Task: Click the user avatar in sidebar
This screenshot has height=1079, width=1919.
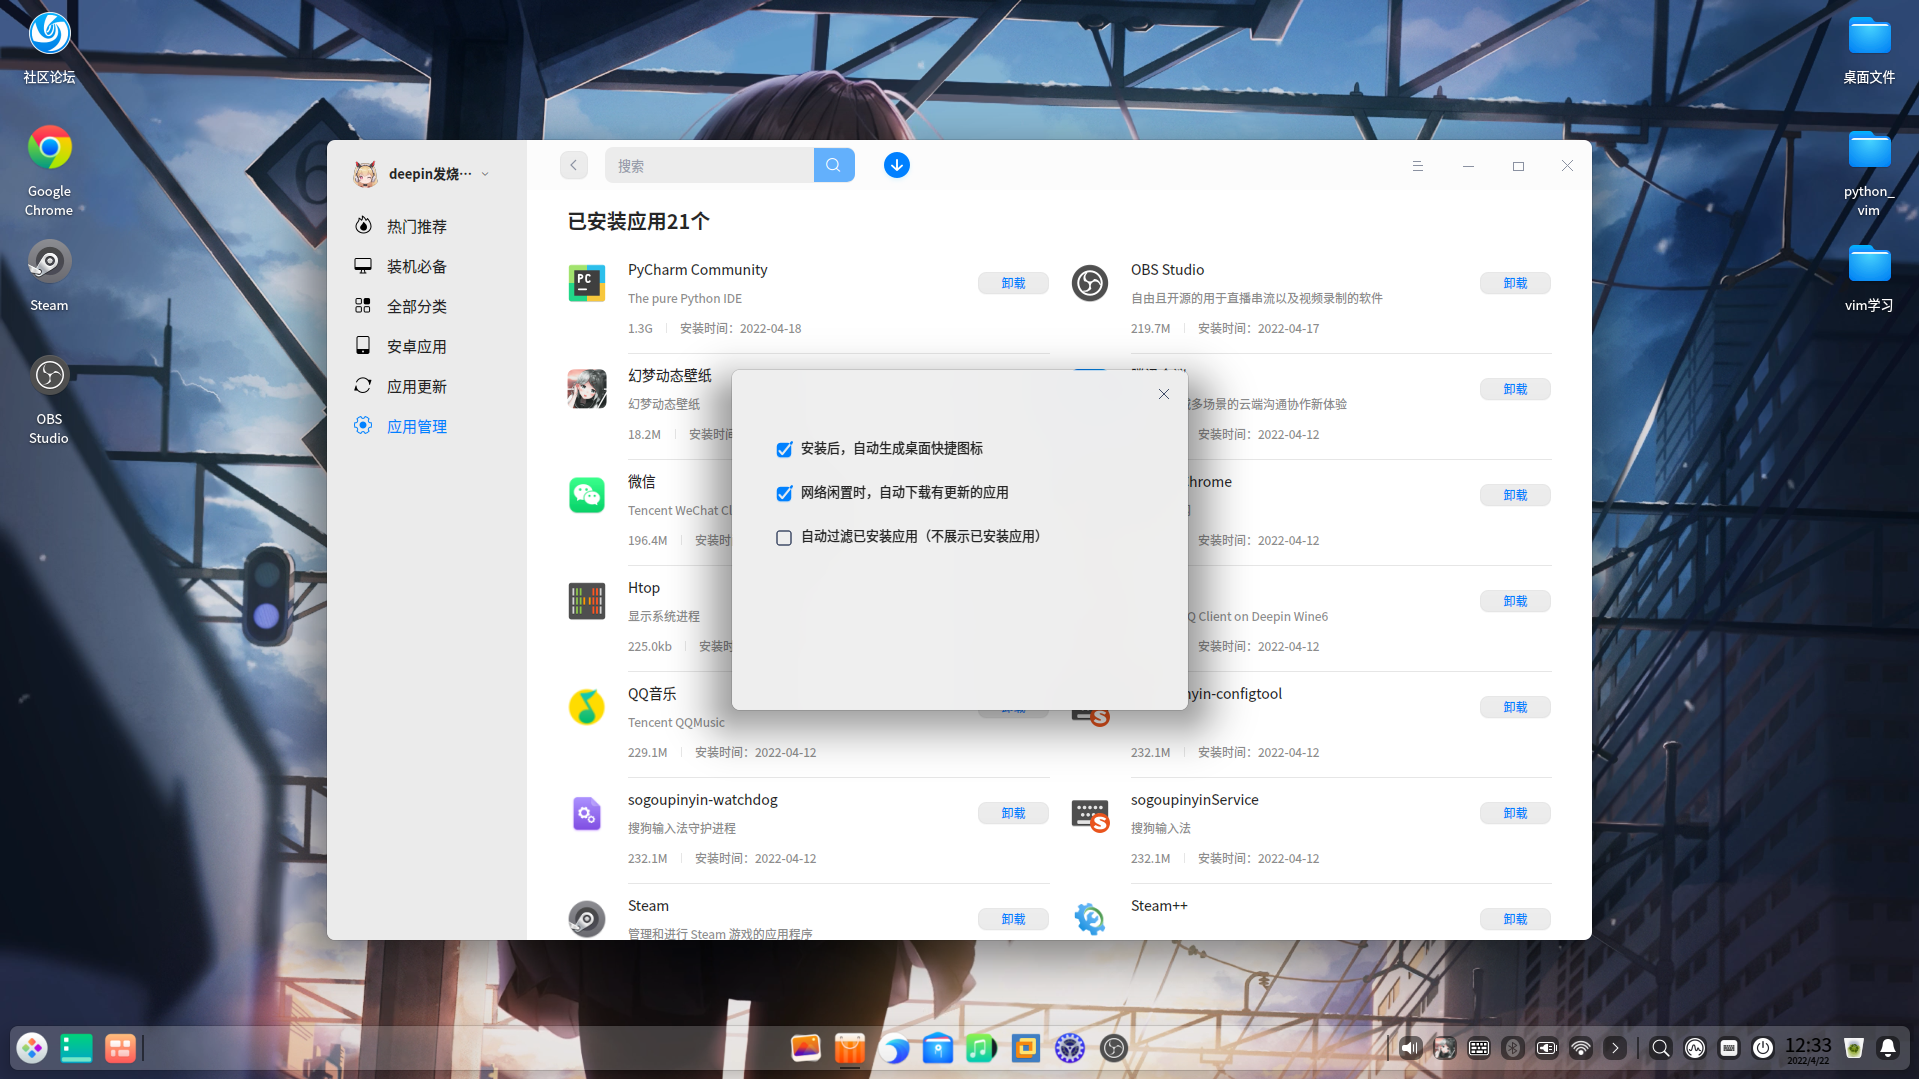Action: (366, 174)
